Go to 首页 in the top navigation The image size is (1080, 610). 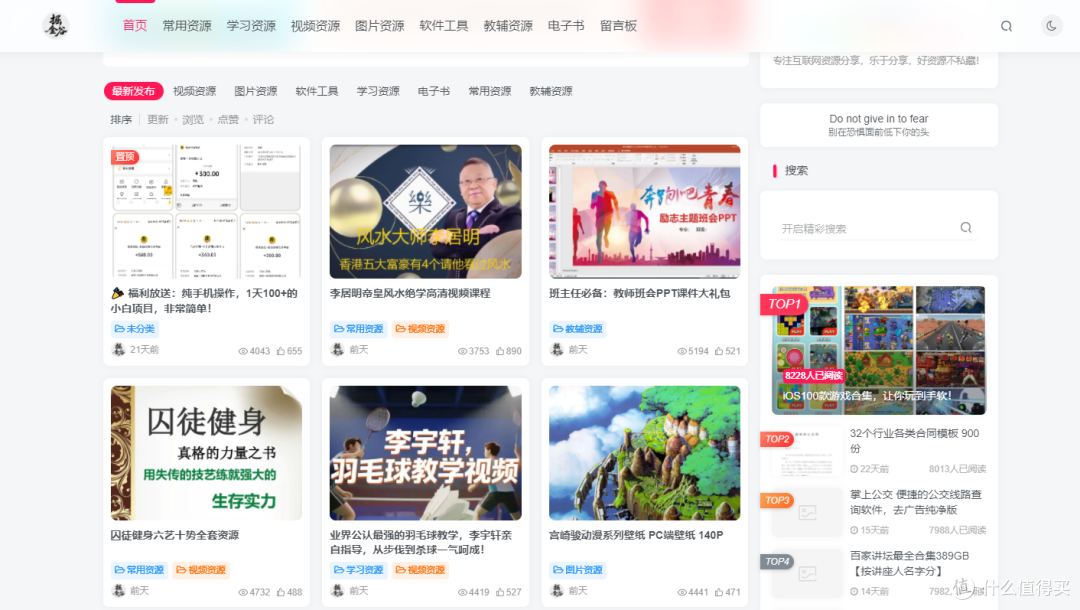click(x=135, y=26)
